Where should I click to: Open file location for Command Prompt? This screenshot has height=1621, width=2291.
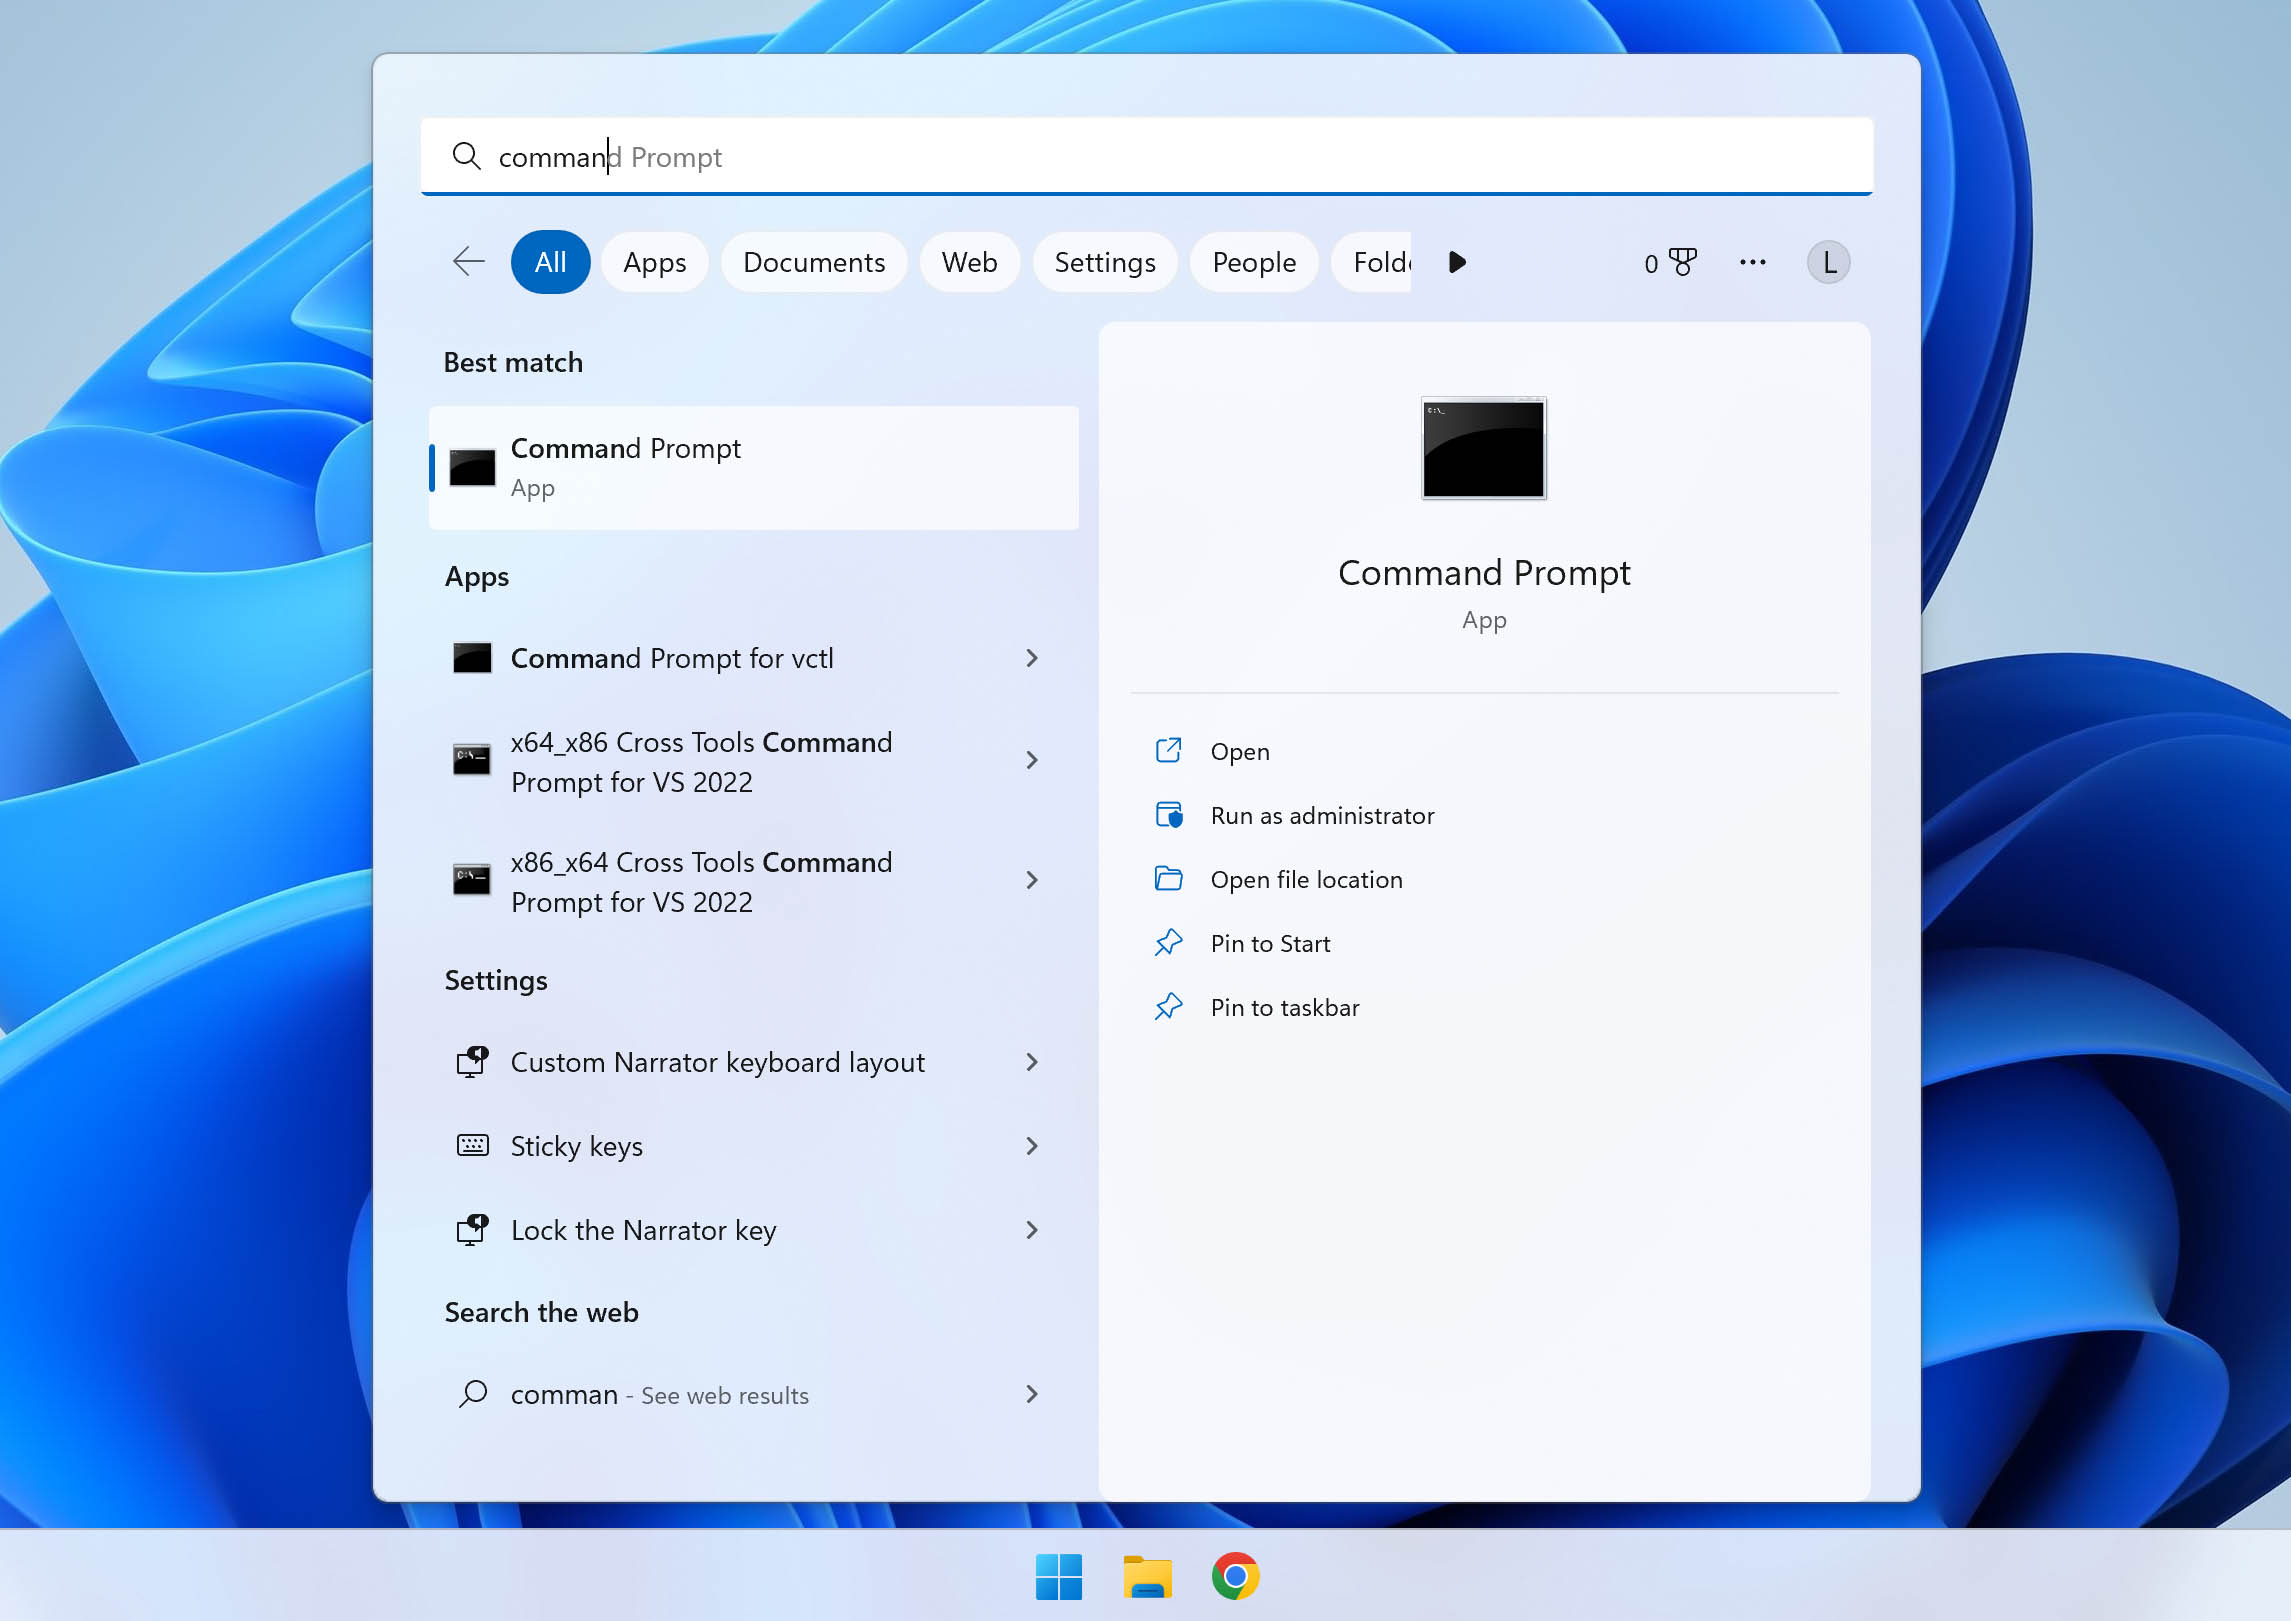click(1307, 879)
